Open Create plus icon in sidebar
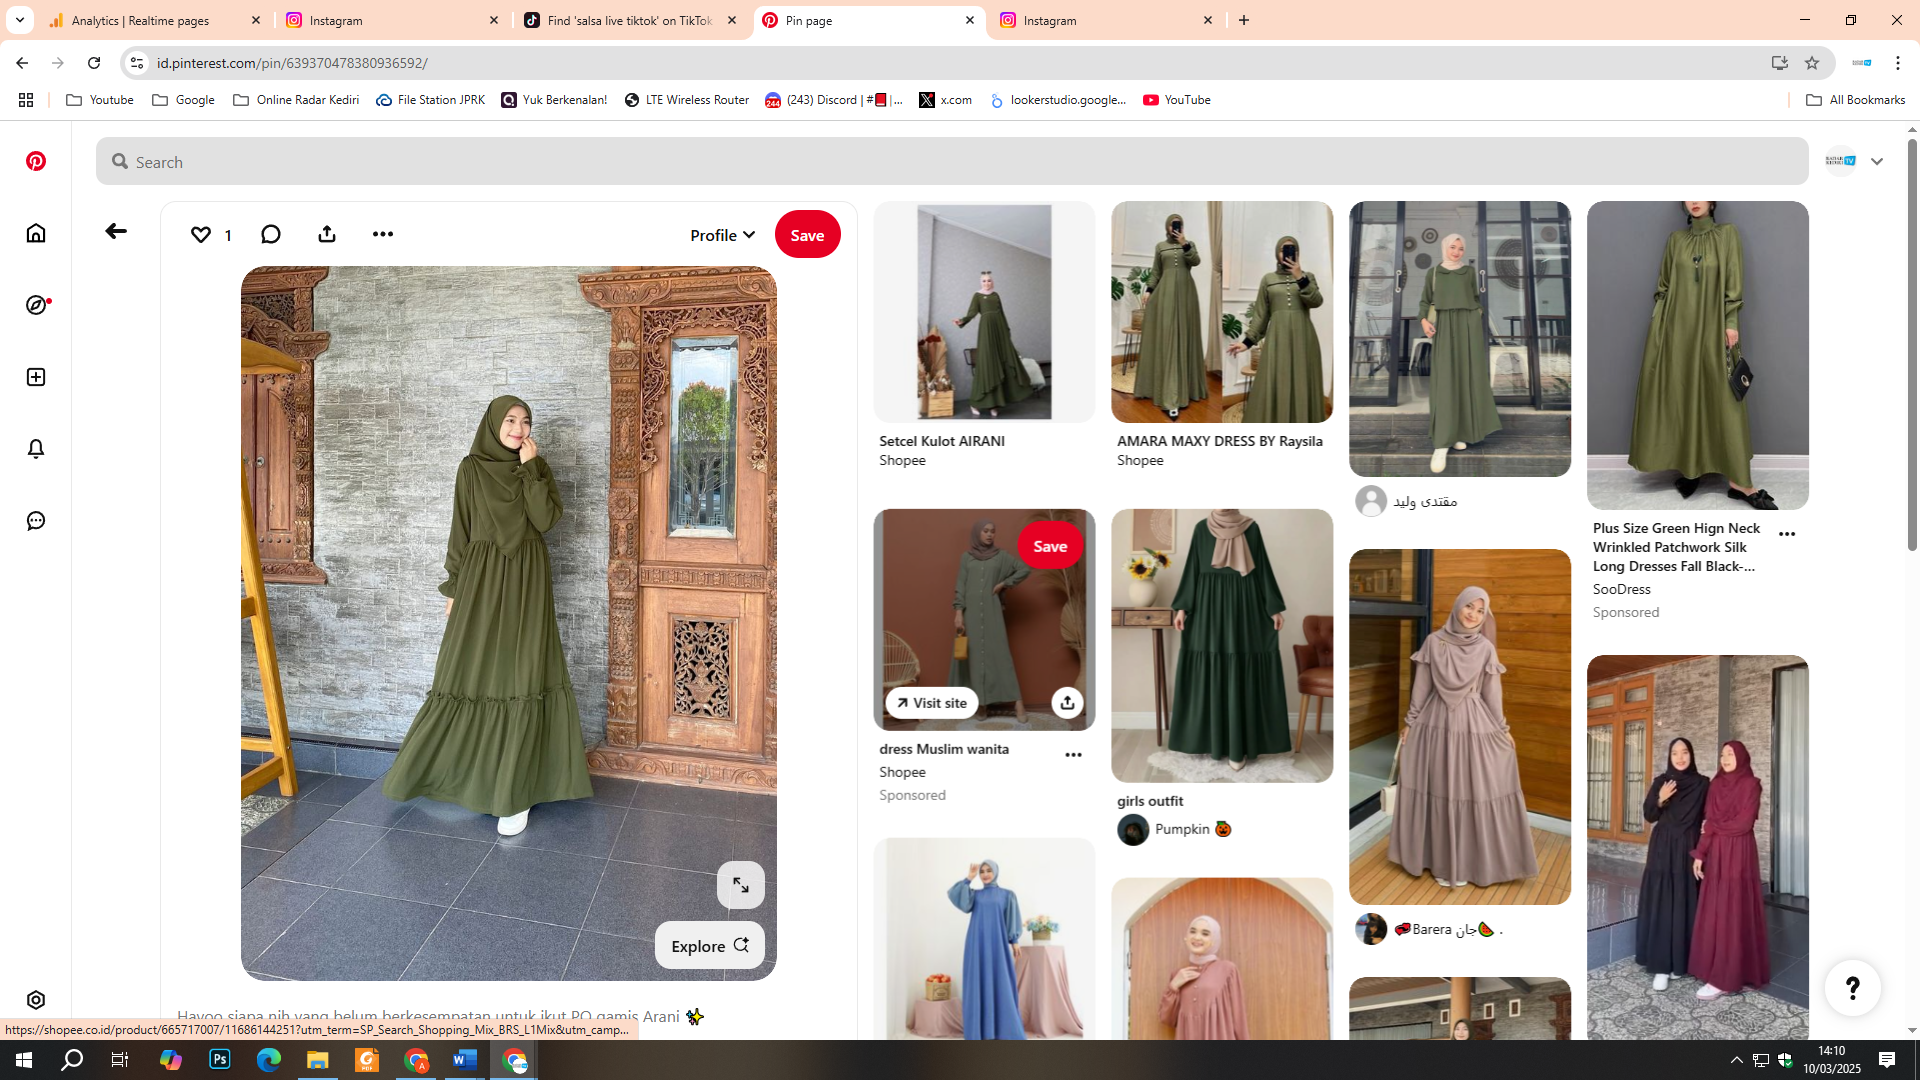 pos(36,377)
